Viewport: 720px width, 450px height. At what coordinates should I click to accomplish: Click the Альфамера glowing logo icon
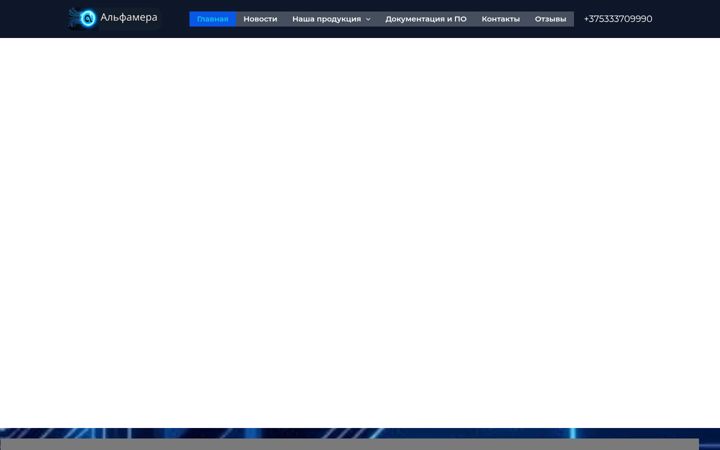pos(82,18)
